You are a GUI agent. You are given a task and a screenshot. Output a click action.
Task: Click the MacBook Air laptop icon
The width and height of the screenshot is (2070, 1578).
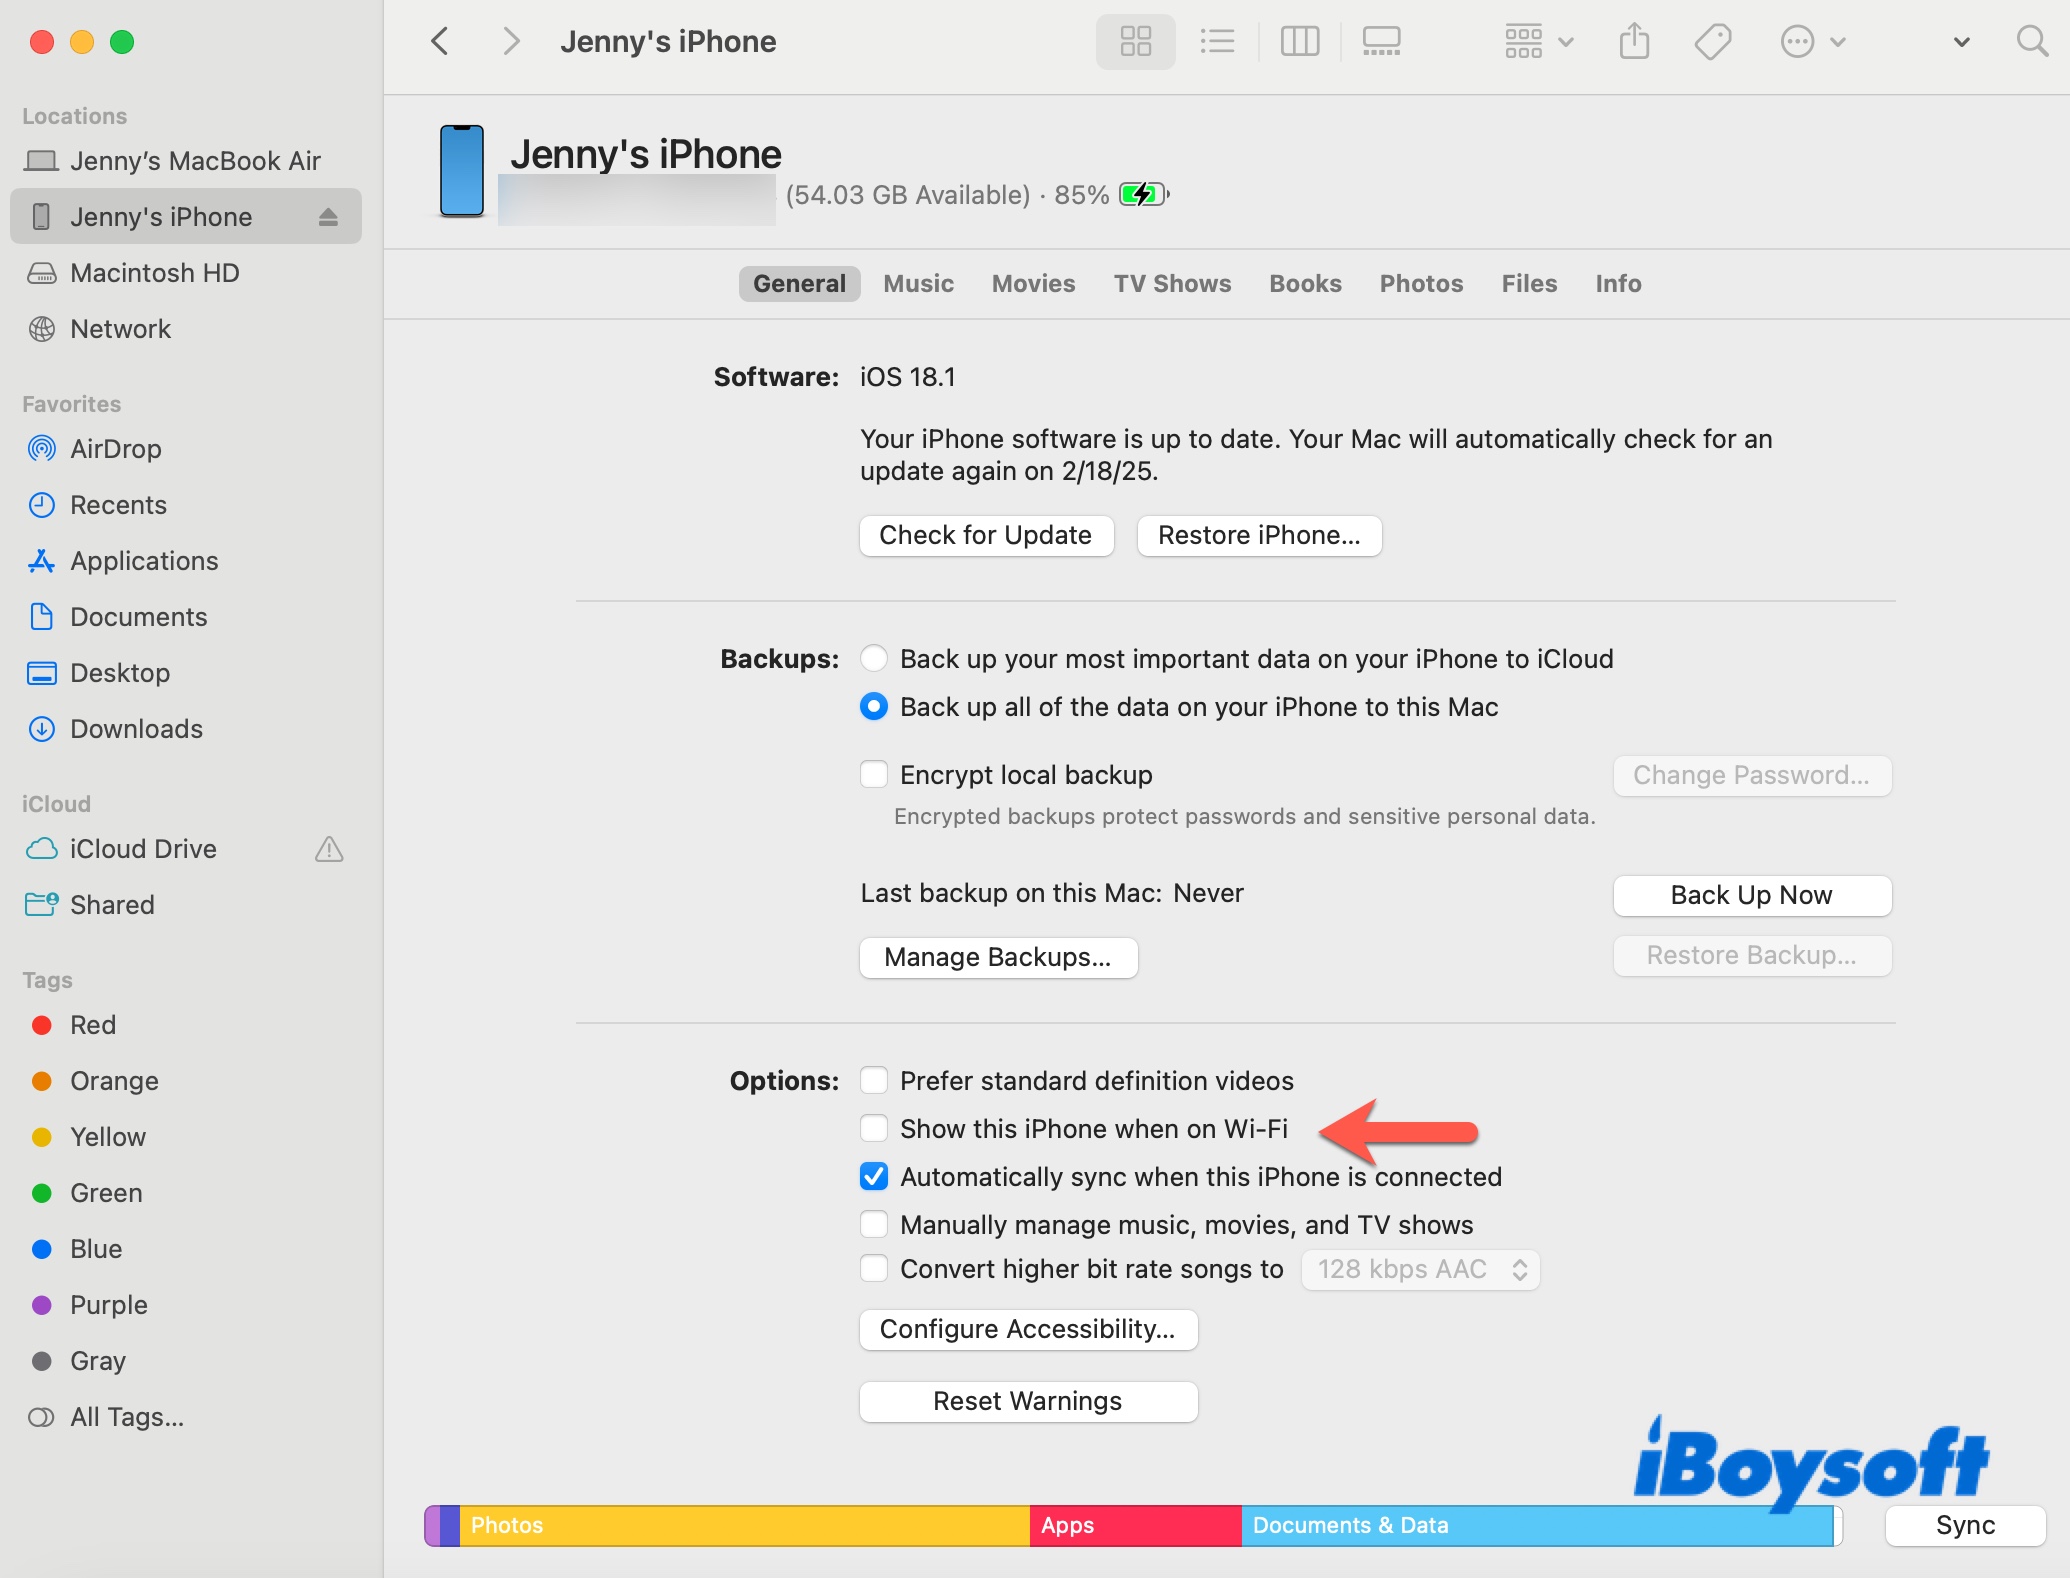(42, 161)
